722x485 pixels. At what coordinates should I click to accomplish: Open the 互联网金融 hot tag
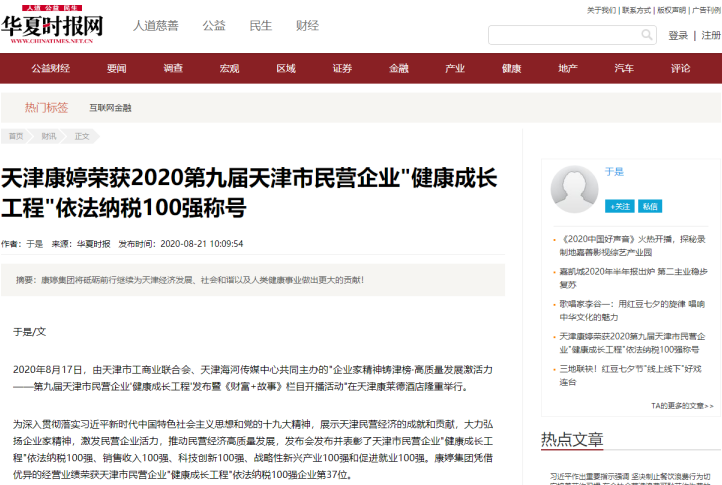pos(110,108)
